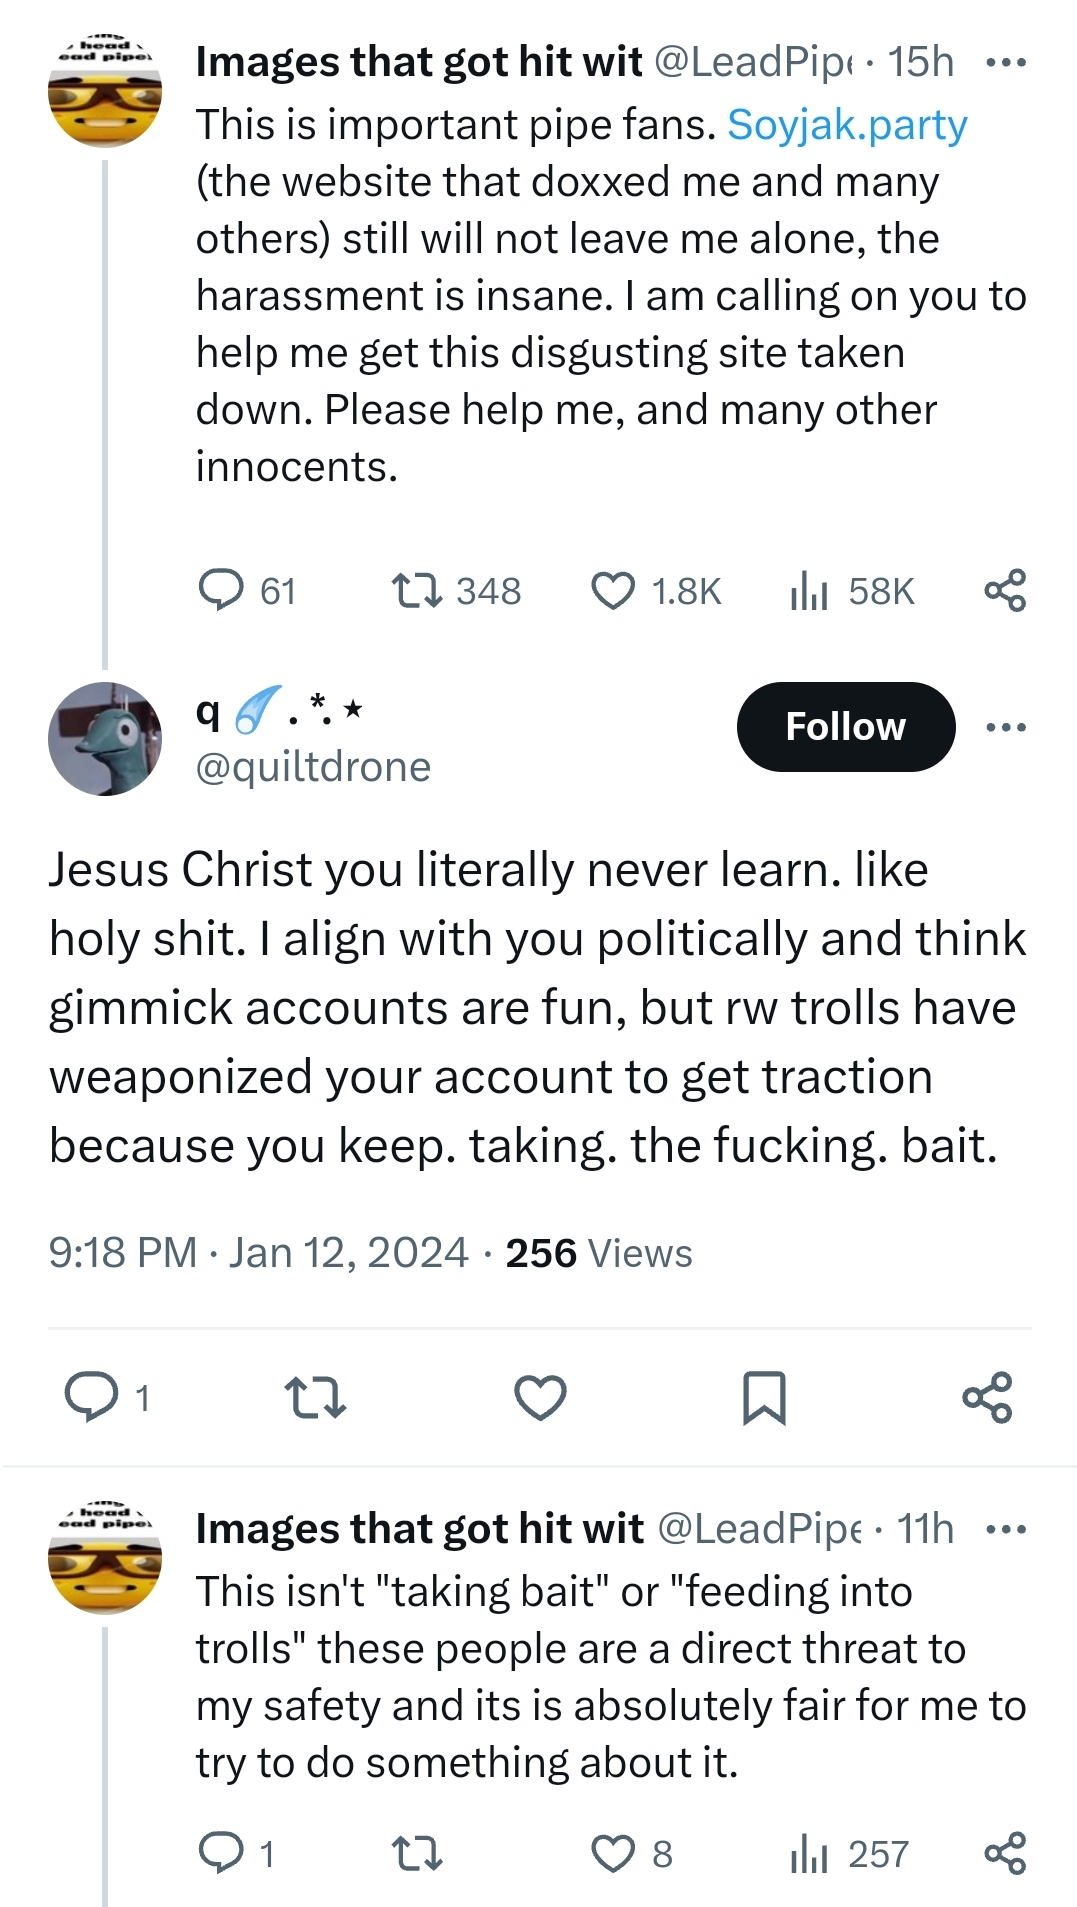Repost quiltdrone's main tweet
Screen dimensions: 1077x1907
tap(315, 1397)
